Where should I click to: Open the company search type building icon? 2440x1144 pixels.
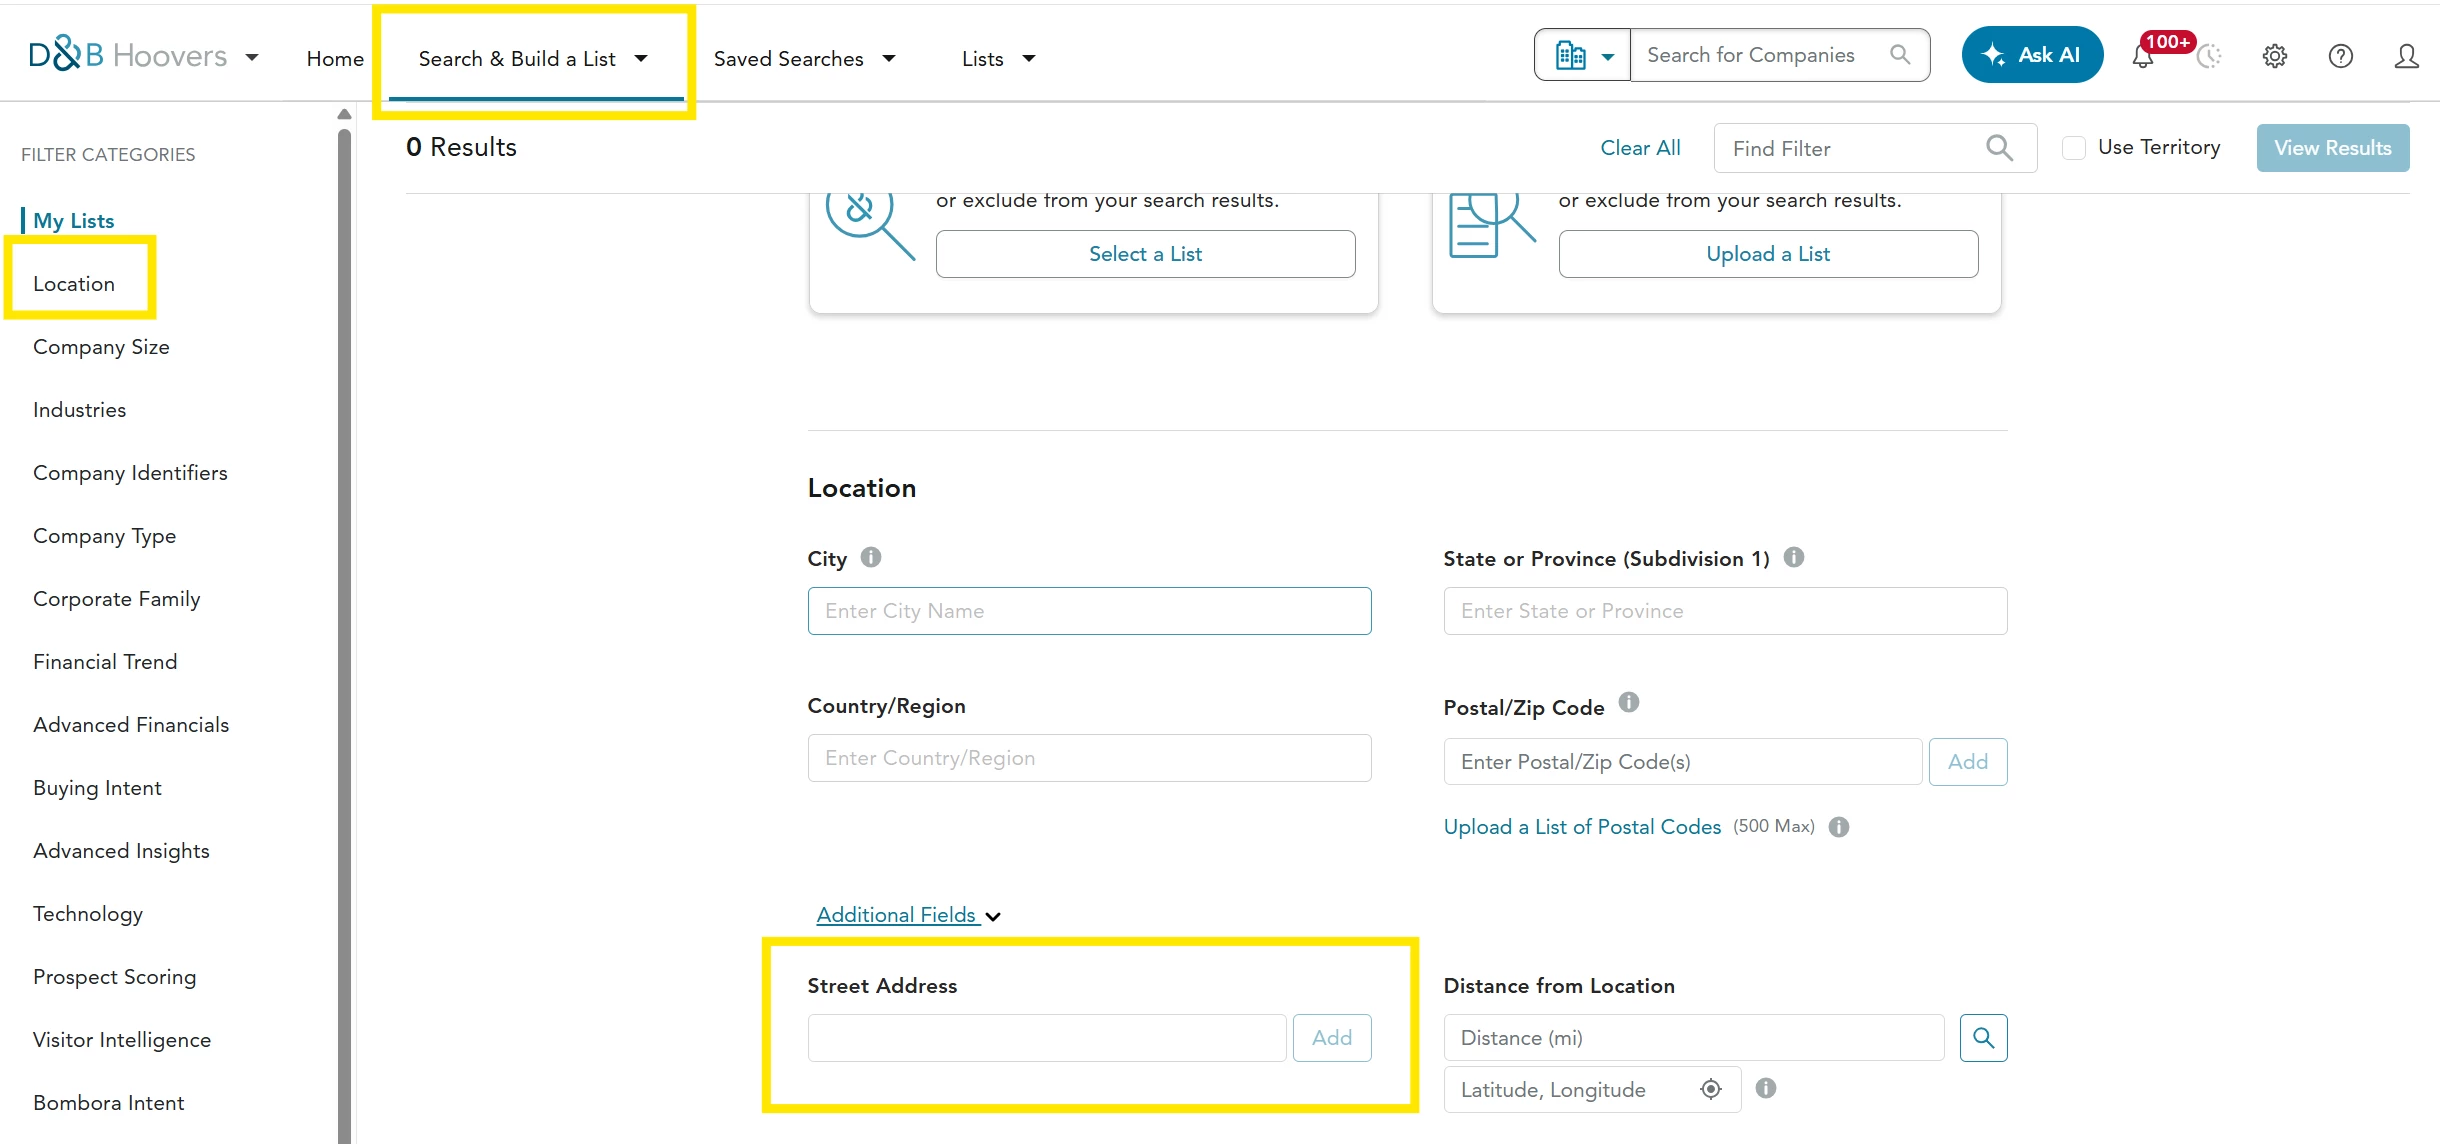[x=1571, y=56]
